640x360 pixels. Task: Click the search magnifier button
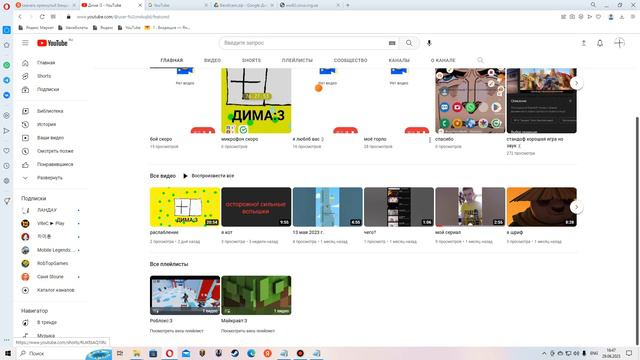(409, 43)
